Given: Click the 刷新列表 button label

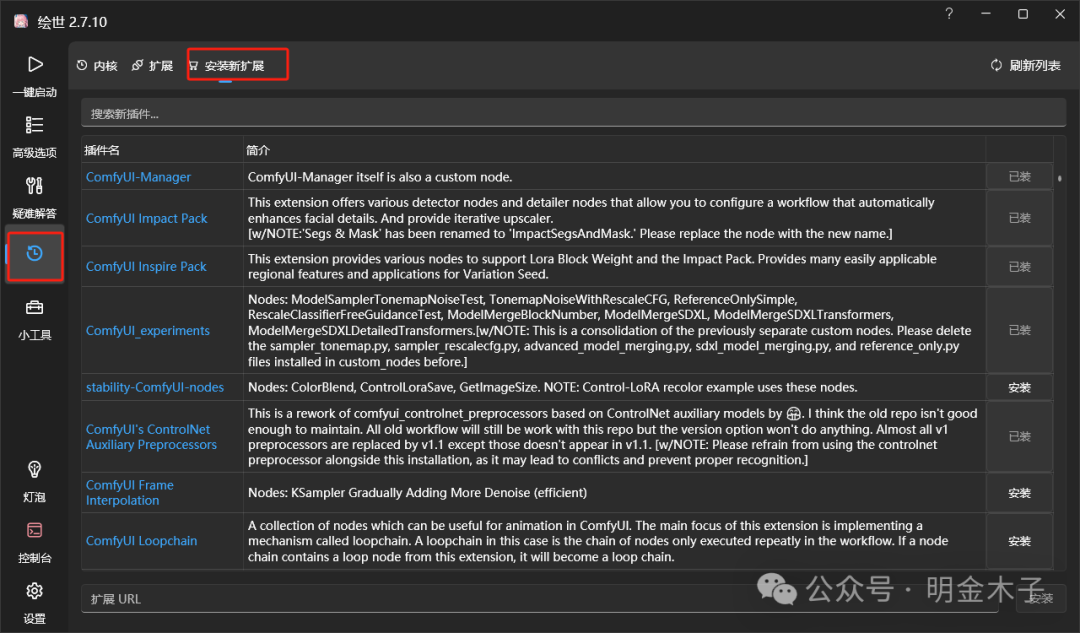Looking at the screenshot, I should point(1035,66).
